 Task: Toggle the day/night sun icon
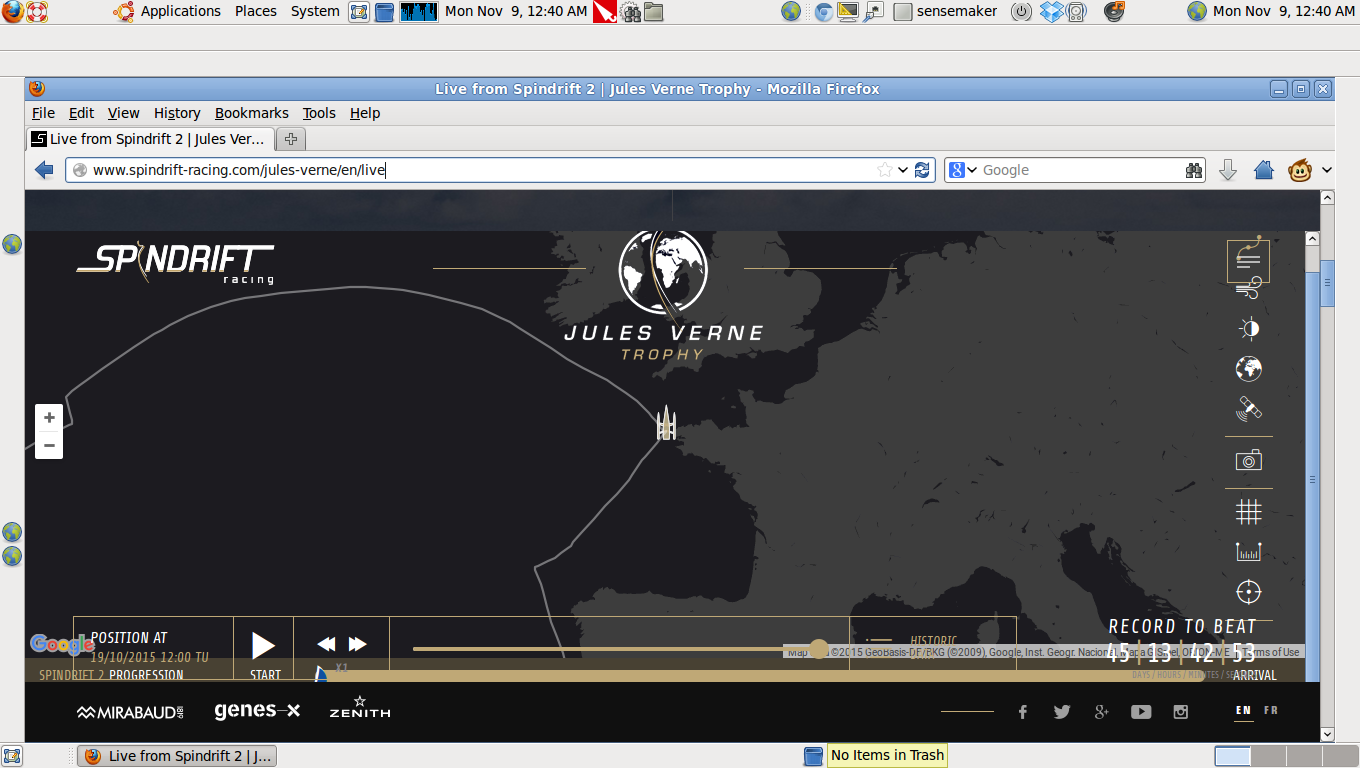point(1248,329)
